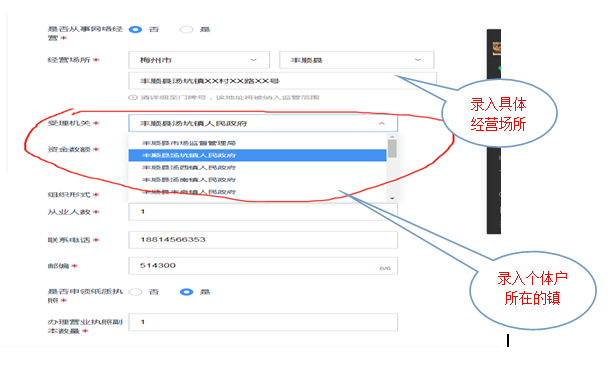Click the scrollbar thumb in the dropdown list

(x=392, y=149)
